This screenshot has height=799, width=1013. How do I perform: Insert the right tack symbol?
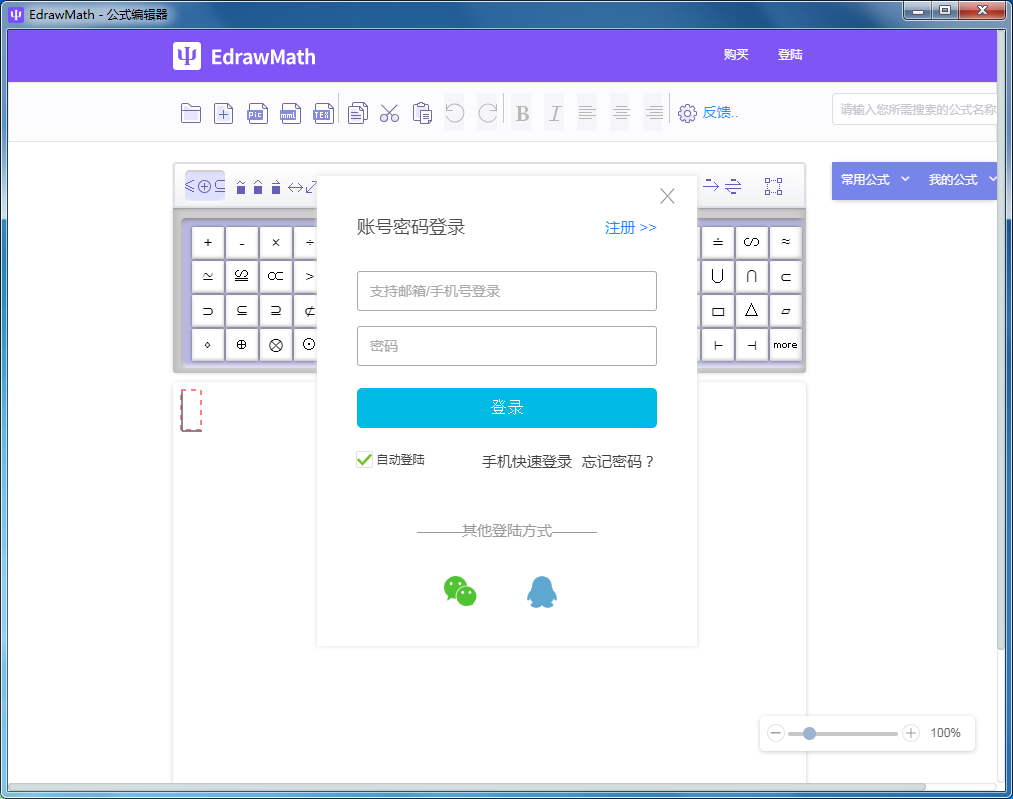click(717, 344)
